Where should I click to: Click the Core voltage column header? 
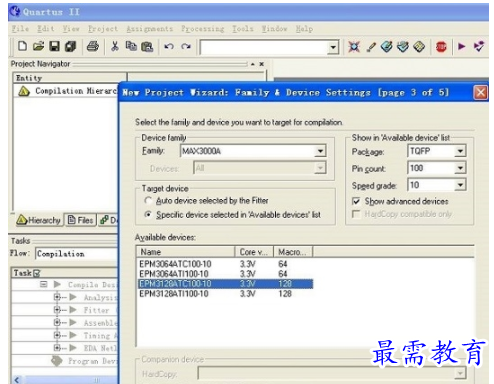click(x=254, y=252)
